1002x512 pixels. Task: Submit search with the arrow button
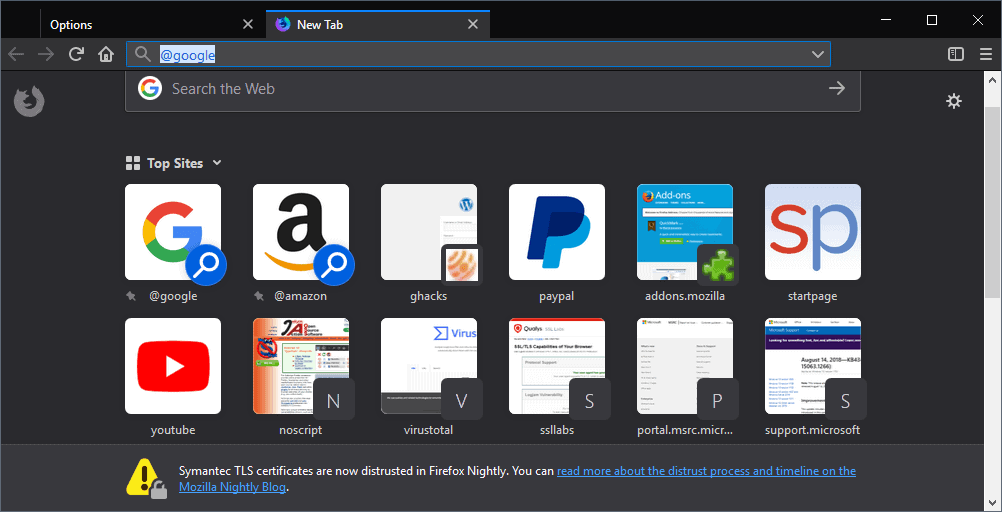click(836, 88)
